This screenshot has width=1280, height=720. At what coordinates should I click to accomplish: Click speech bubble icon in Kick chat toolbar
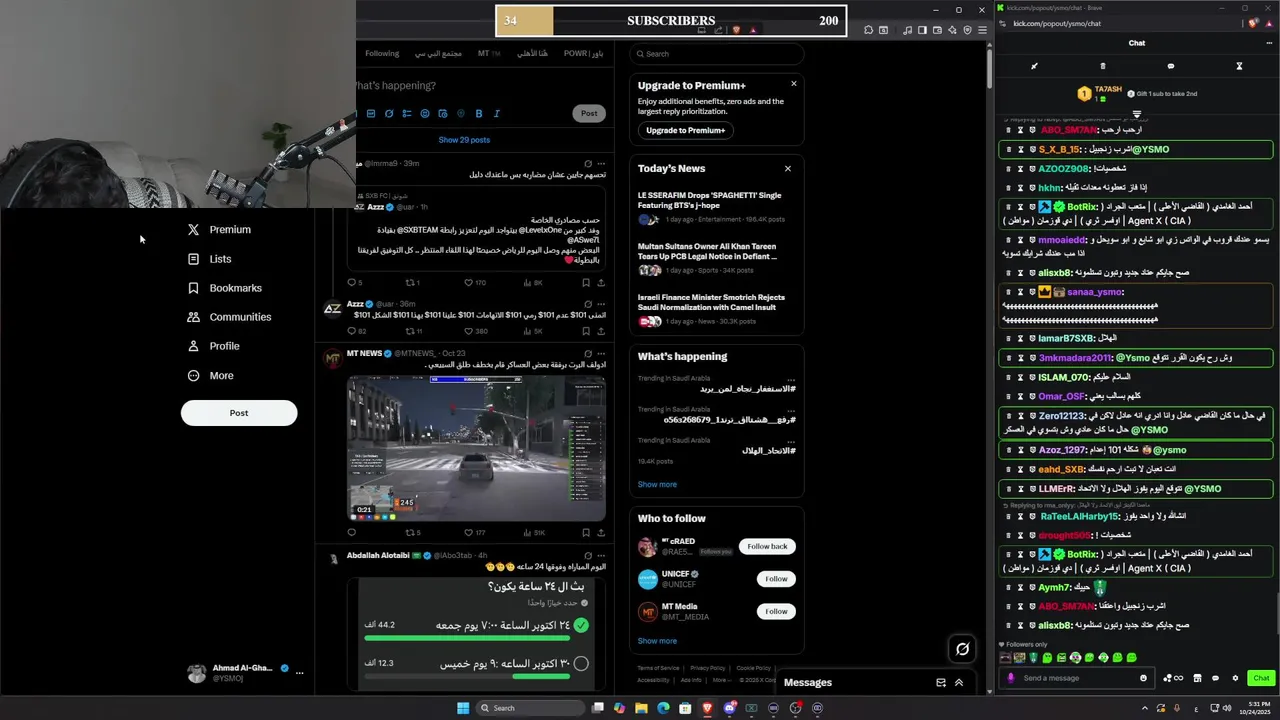coord(1171,66)
